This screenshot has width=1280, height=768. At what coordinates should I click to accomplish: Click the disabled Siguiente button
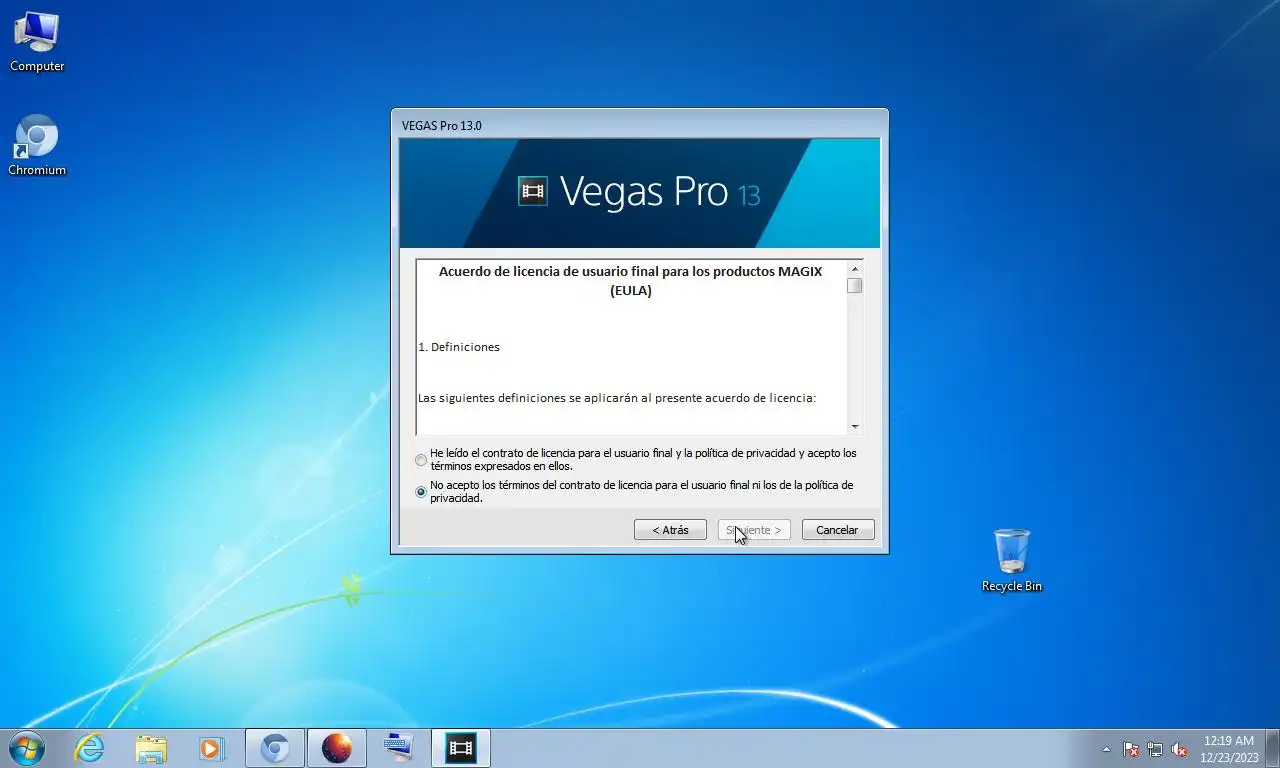click(x=754, y=530)
